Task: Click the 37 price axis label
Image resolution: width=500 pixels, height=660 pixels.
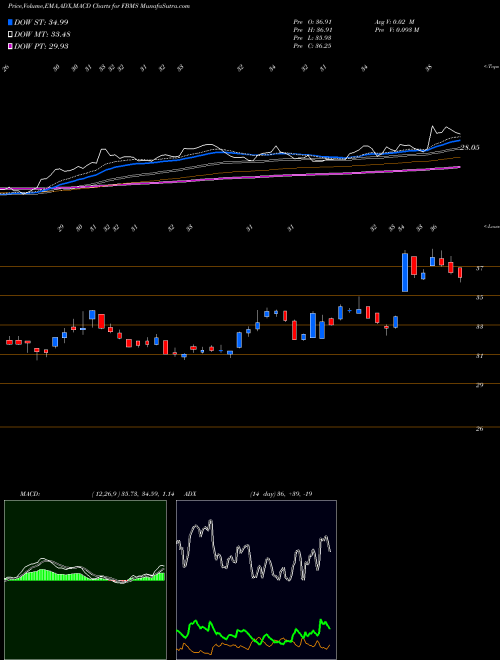Action: (x=479, y=268)
